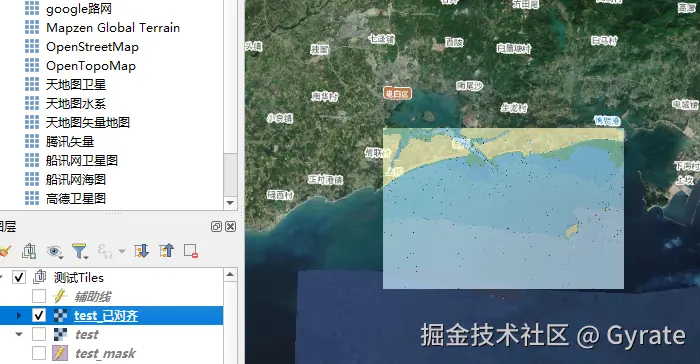The height and width of the screenshot is (364, 700).
Task: Select the 天地图水系 entry
Action: coord(76,104)
